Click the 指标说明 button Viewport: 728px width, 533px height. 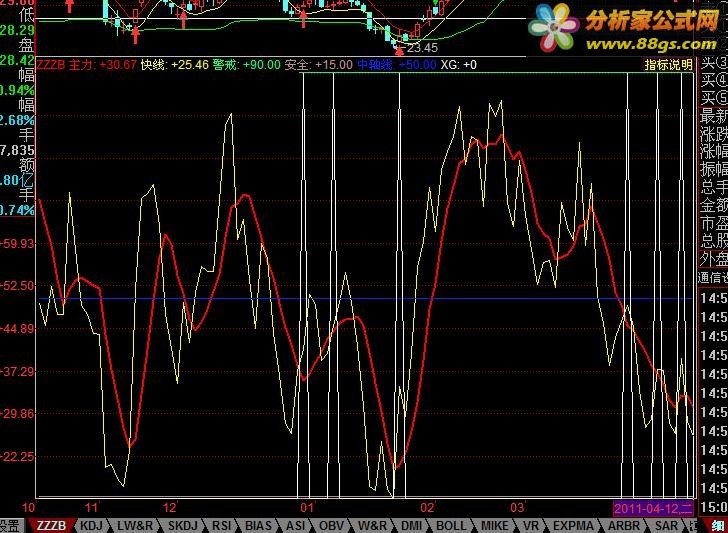[x=668, y=65]
